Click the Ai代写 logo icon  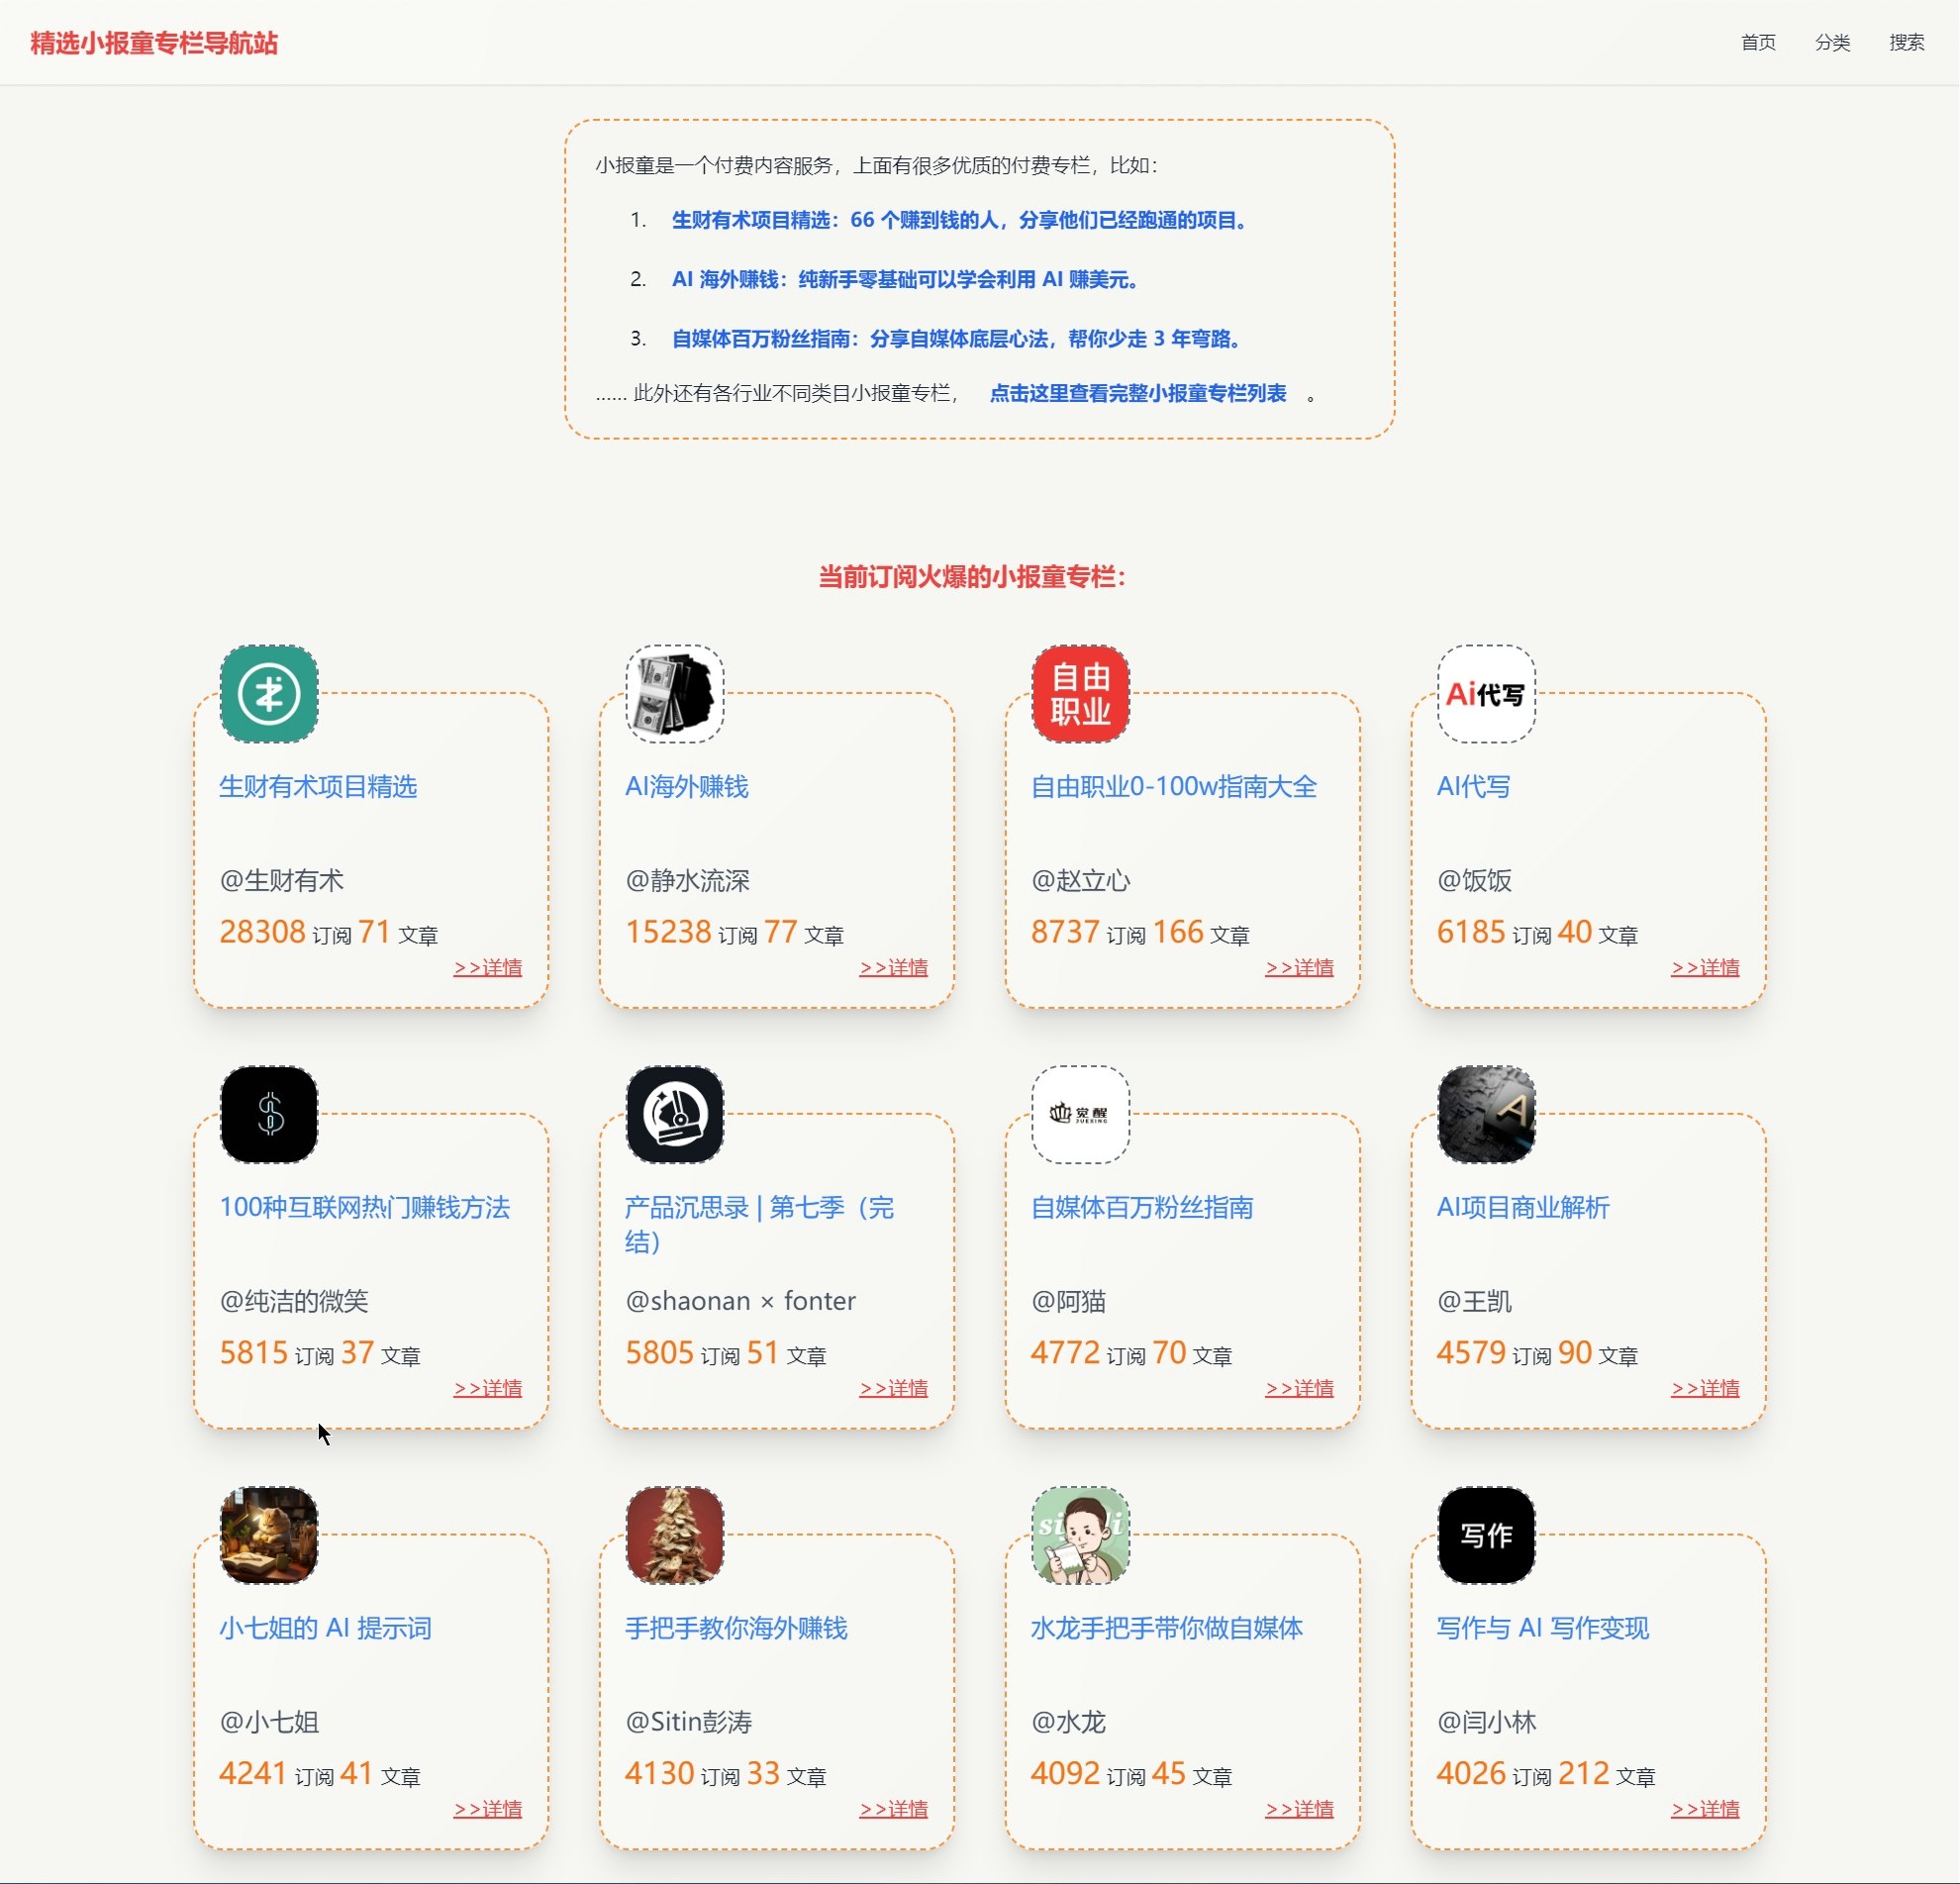coord(1486,693)
